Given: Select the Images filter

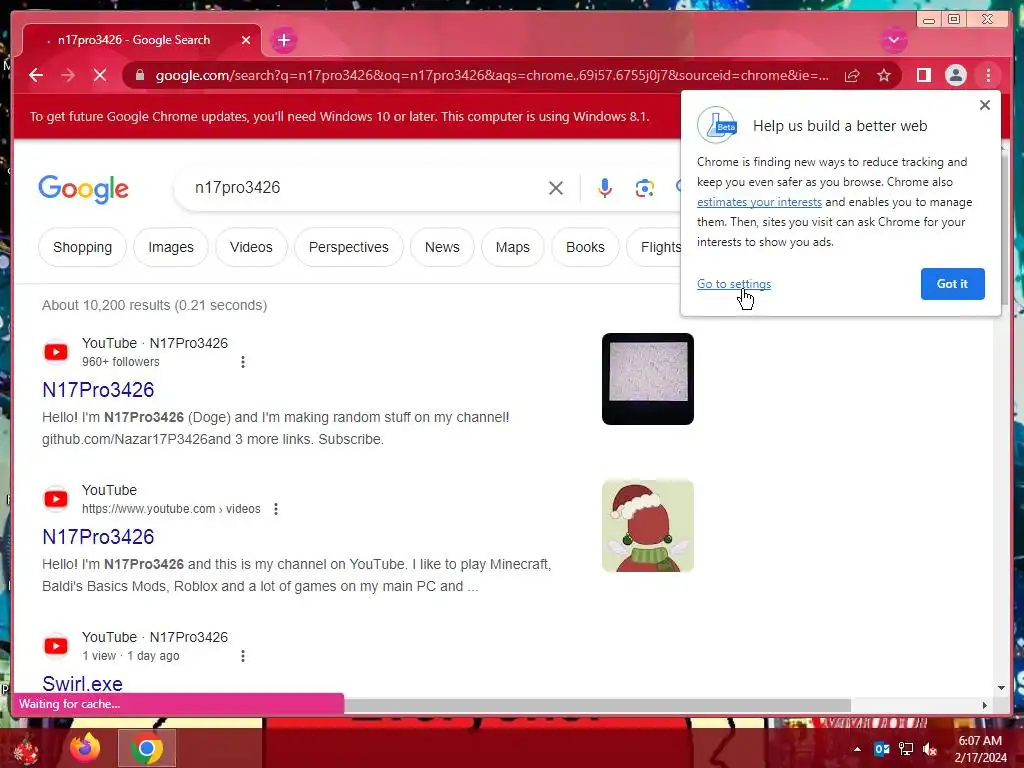Looking at the screenshot, I should click(x=171, y=248).
